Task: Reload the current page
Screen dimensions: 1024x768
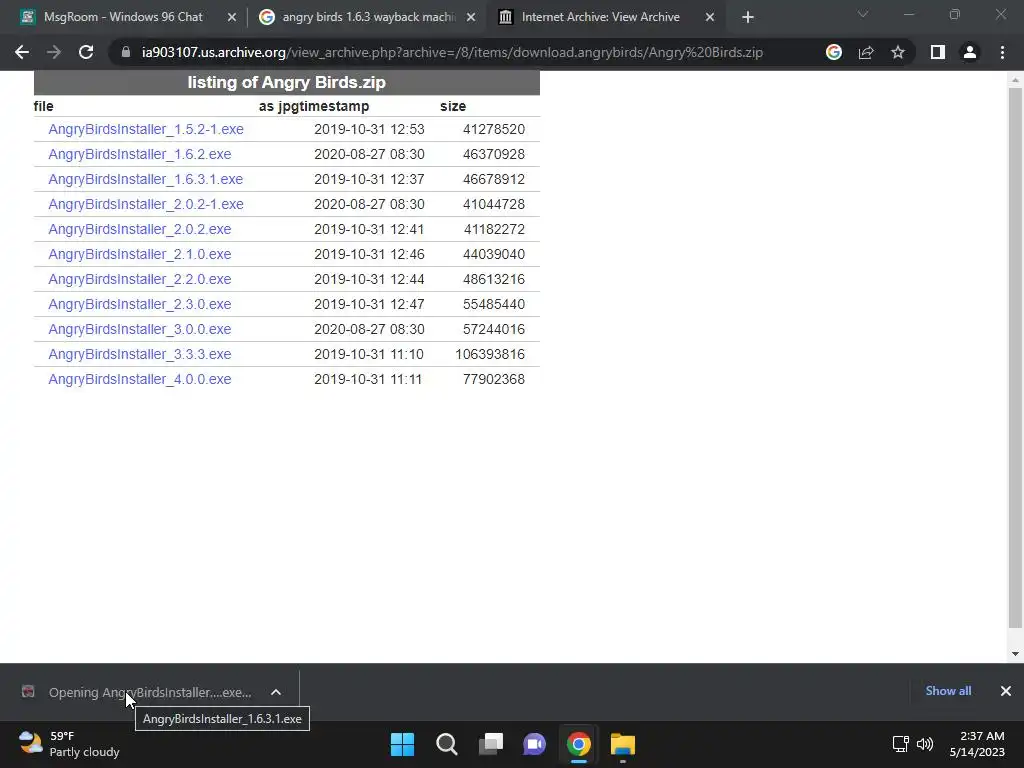Action: [x=86, y=52]
